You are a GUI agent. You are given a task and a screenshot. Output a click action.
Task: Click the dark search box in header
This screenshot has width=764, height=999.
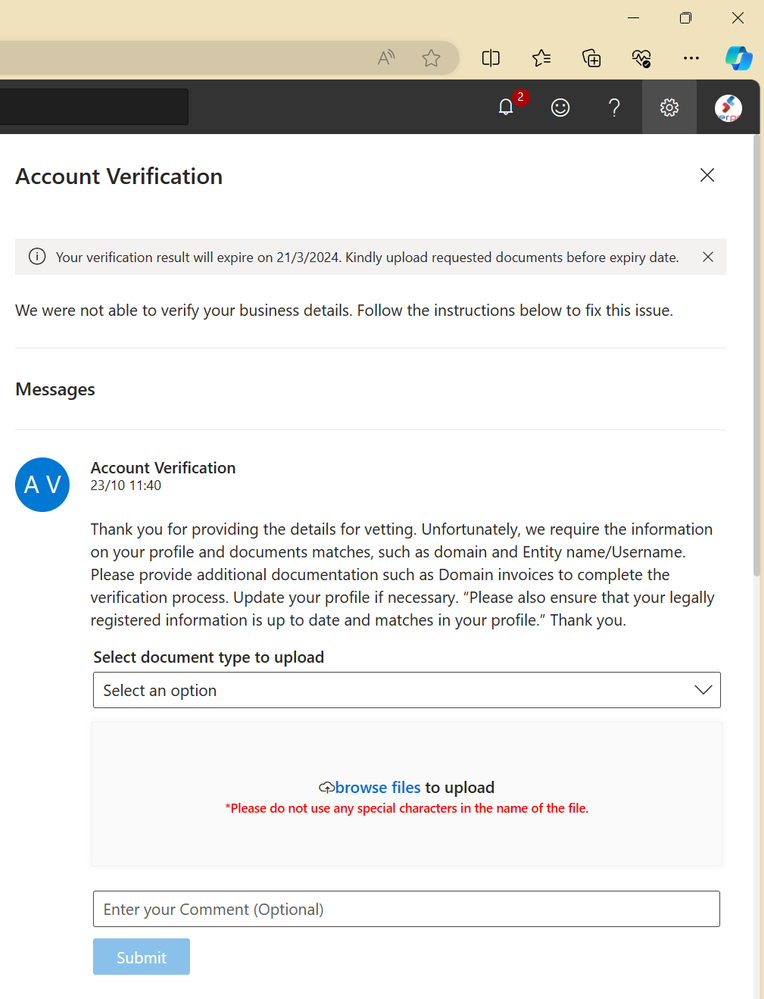[94, 106]
